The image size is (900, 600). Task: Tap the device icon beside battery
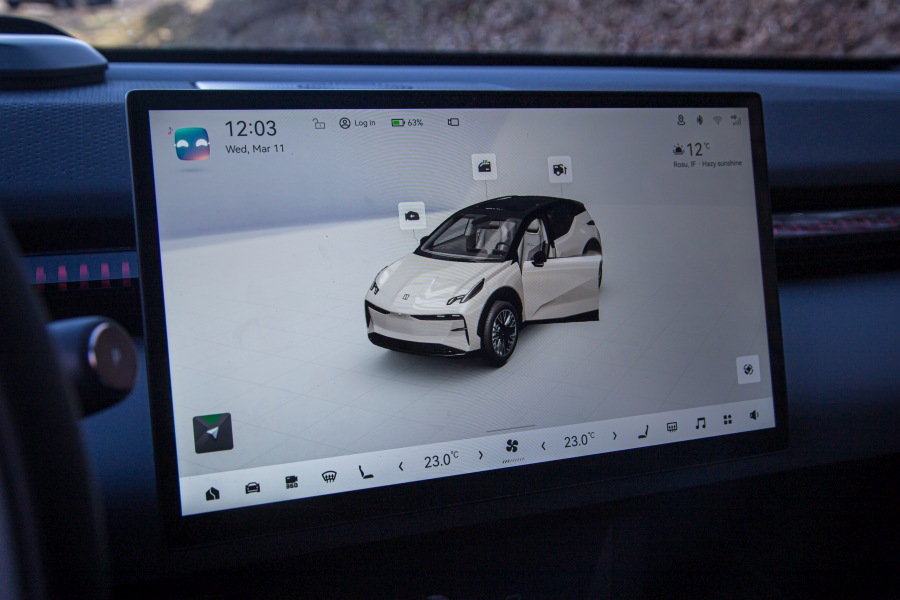click(x=453, y=122)
